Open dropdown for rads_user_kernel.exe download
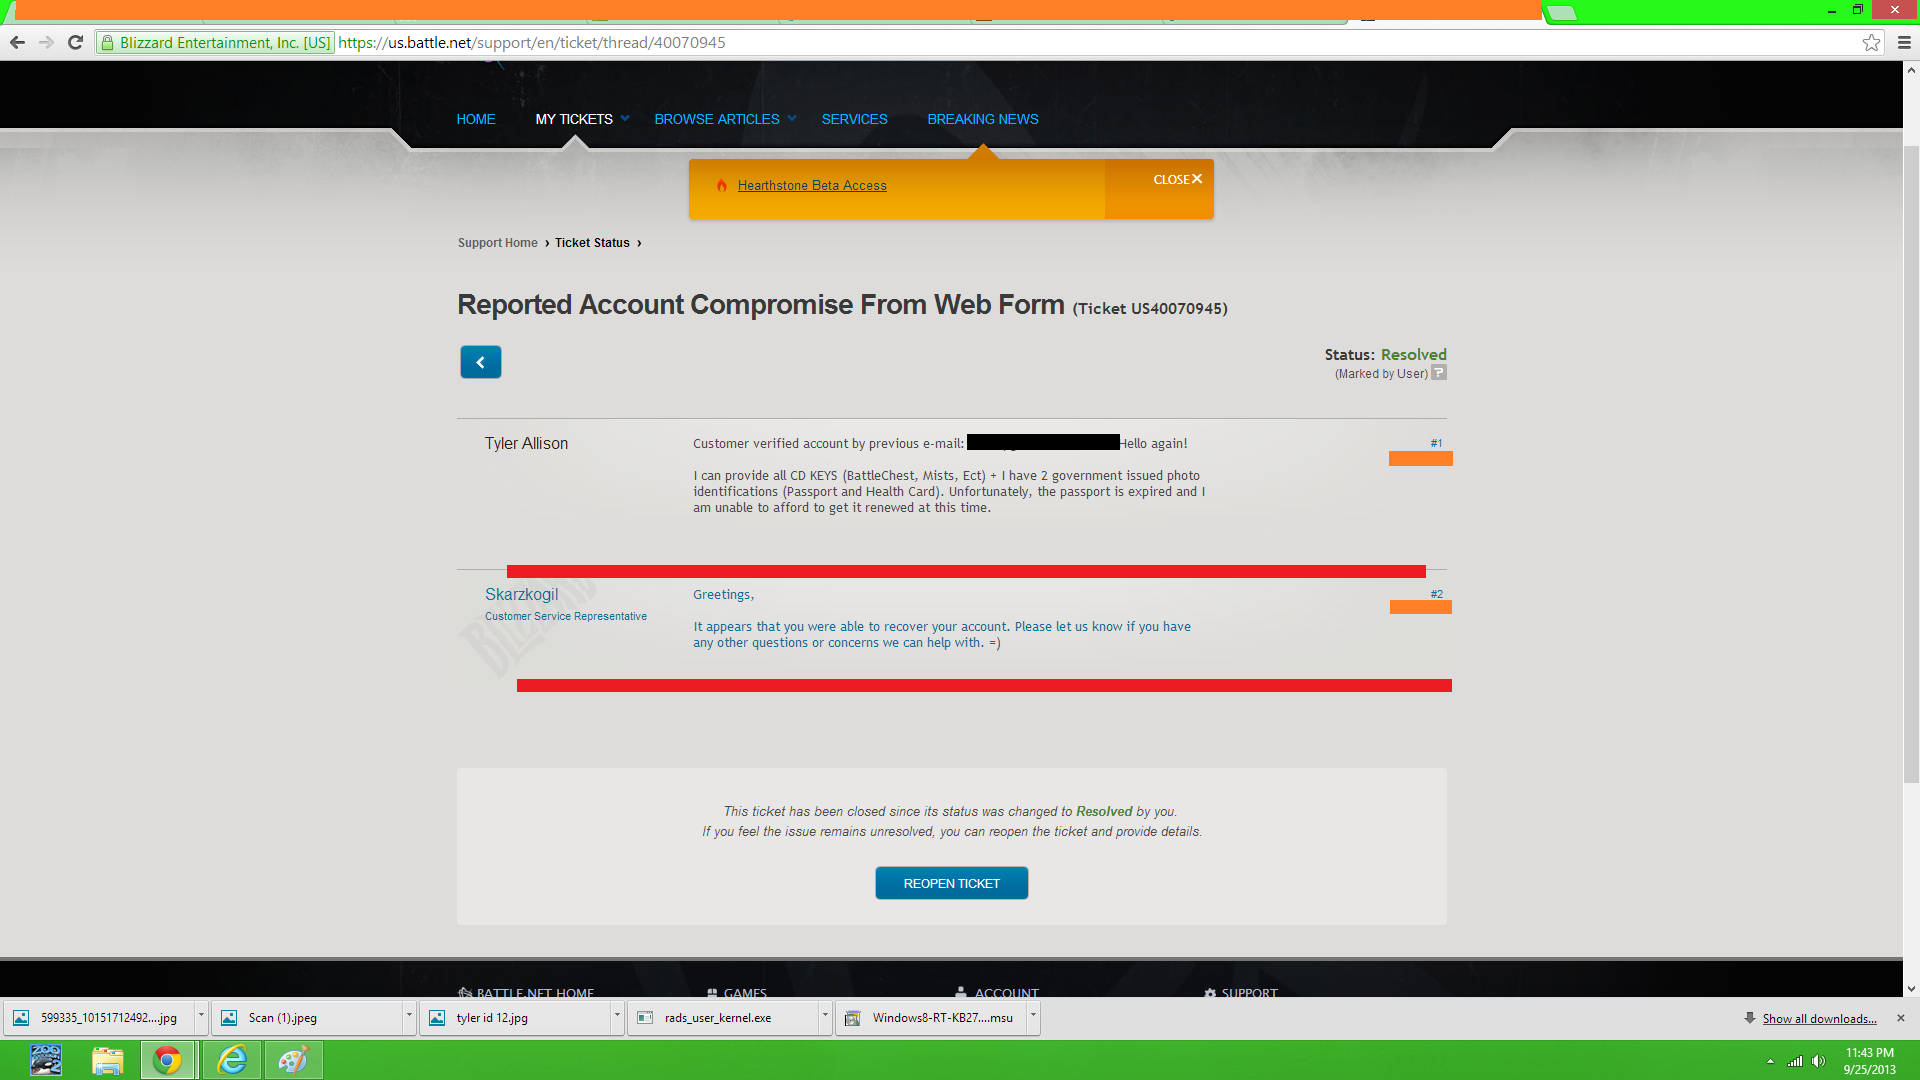The image size is (1920, 1080). (825, 1016)
